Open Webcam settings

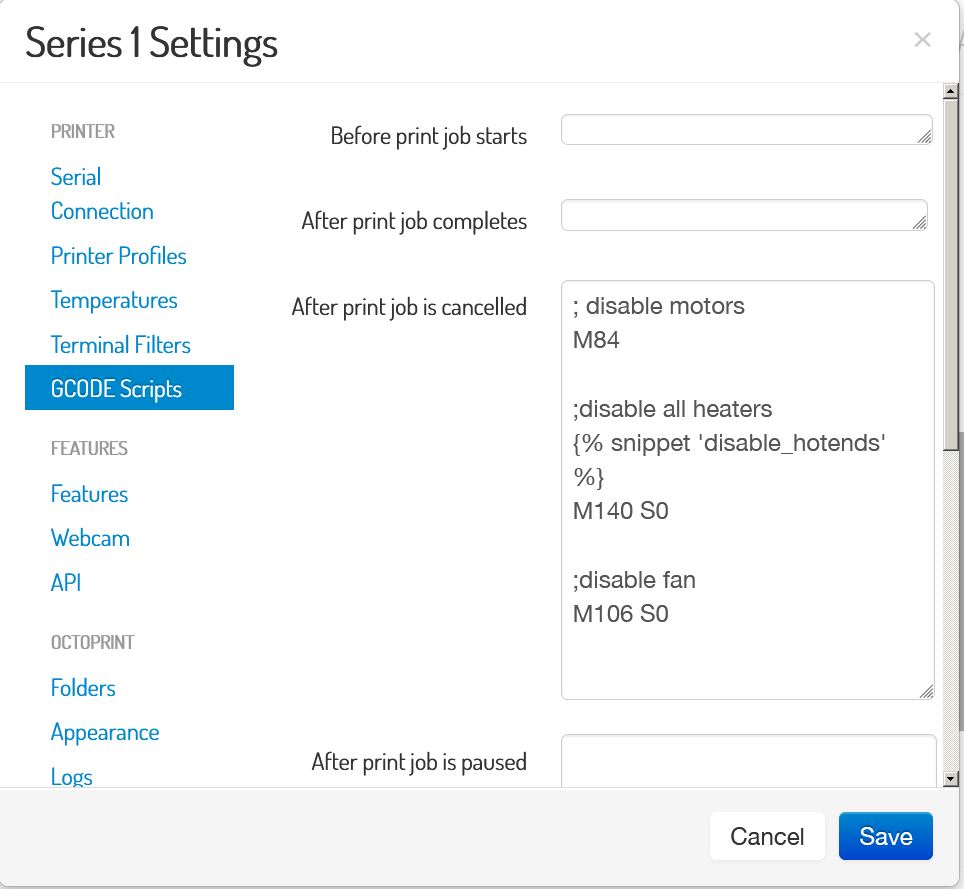click(90, 538)
